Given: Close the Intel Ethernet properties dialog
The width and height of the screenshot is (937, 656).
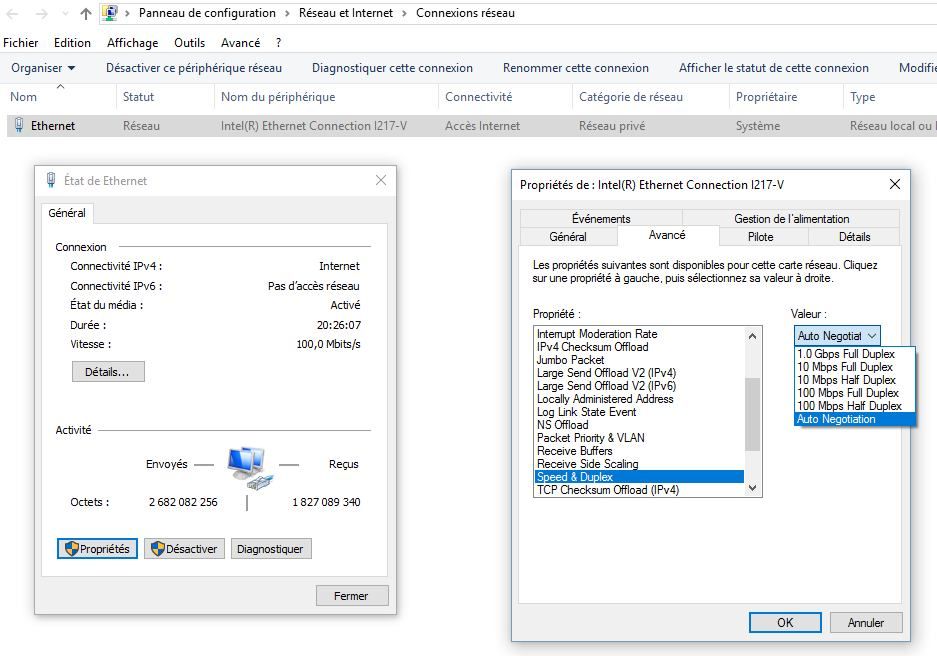Looking at the screenshot, I should coord(894,184).
